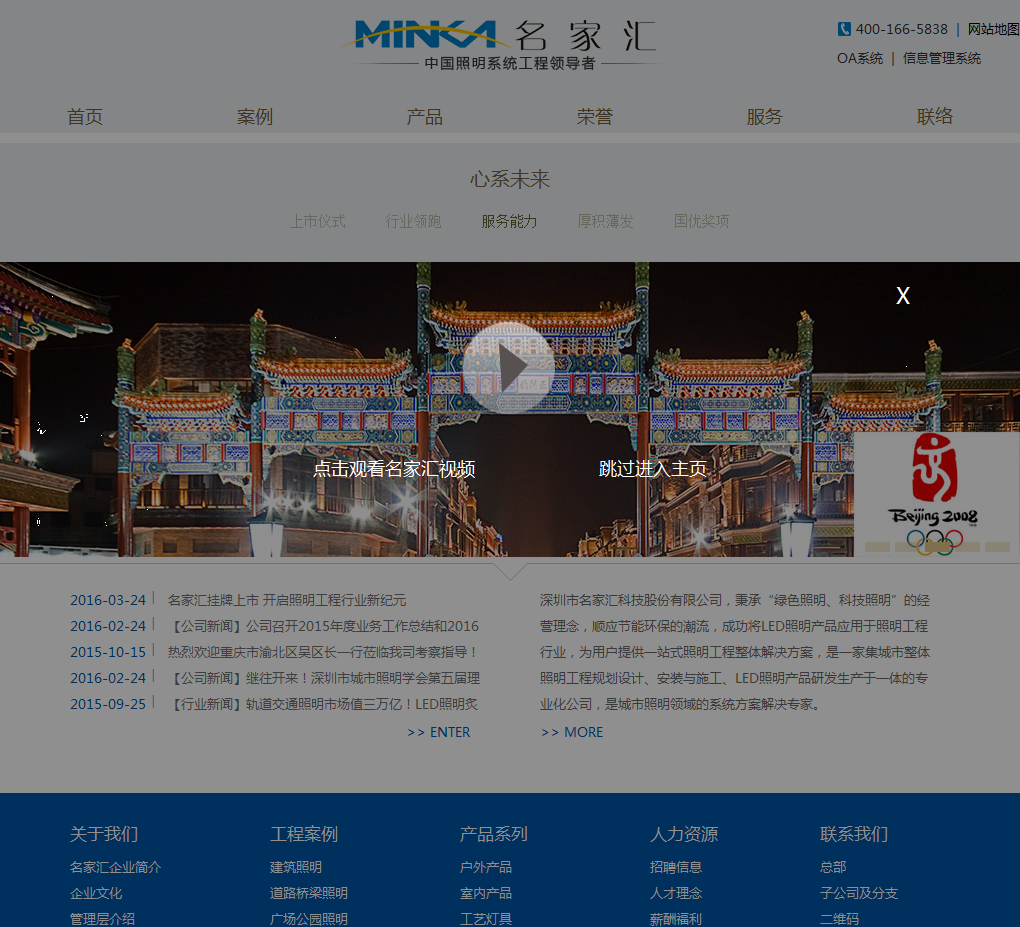Viewport: 1020px width, 927px height.
Task: Open footer heading 人力资源
Action: [x=684, y=835]
